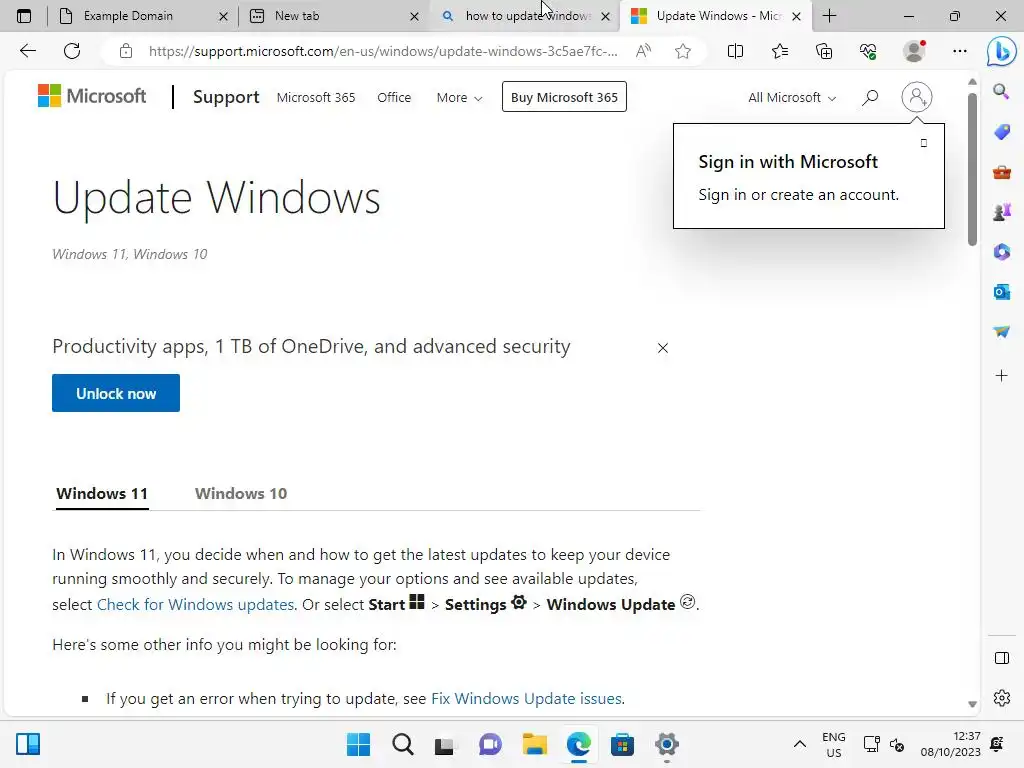Switch to how to update windows tab

[526, 16]
